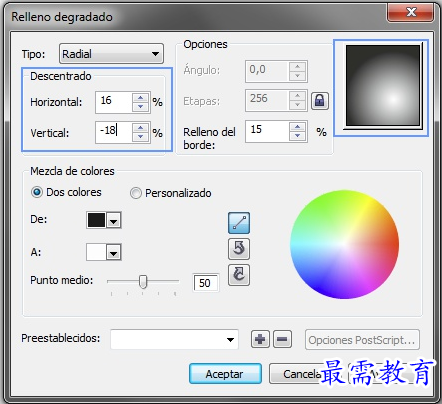Click the Punto medio value field
The height and width of the screenshot is (404, 442).
coord(206,283)
